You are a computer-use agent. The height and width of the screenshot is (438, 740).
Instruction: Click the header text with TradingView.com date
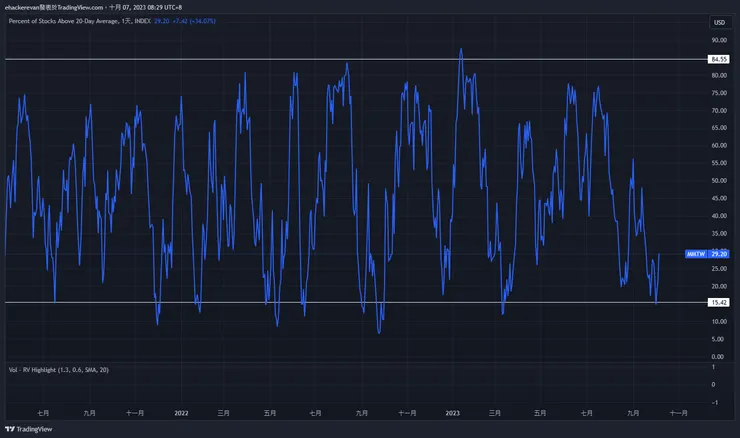93,7
